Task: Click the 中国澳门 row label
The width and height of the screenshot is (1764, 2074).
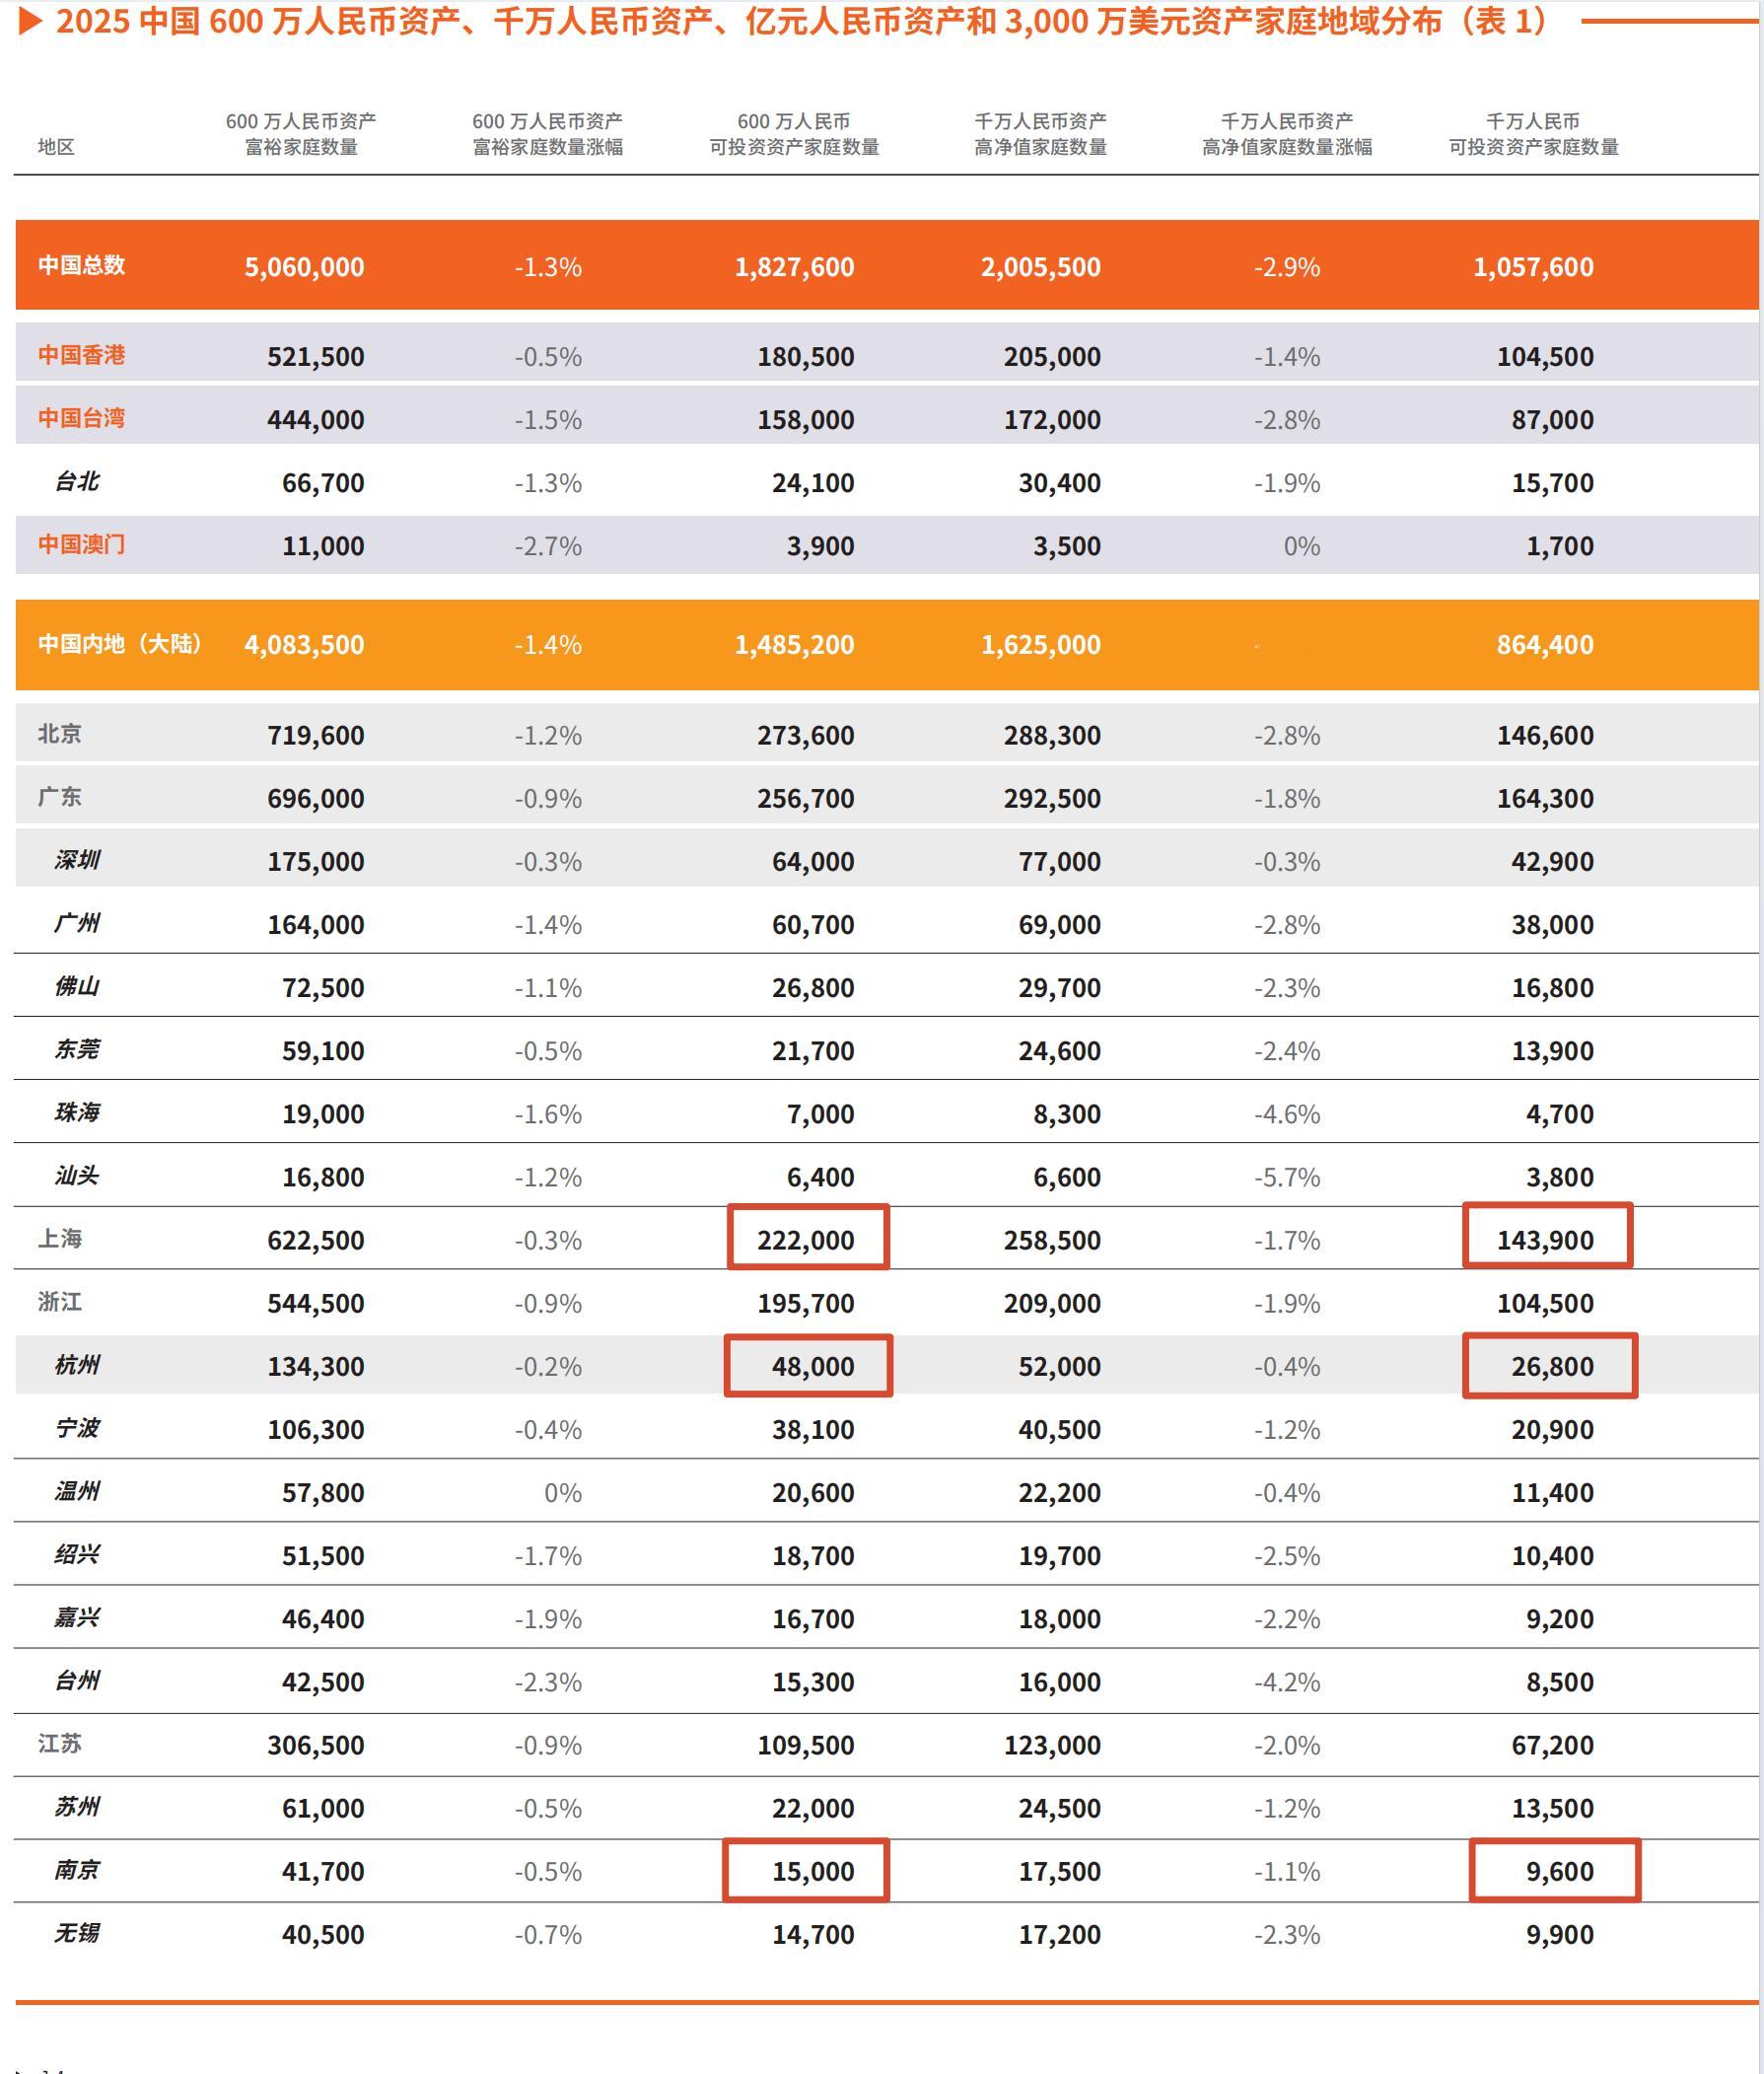Action: click(81, 544)
